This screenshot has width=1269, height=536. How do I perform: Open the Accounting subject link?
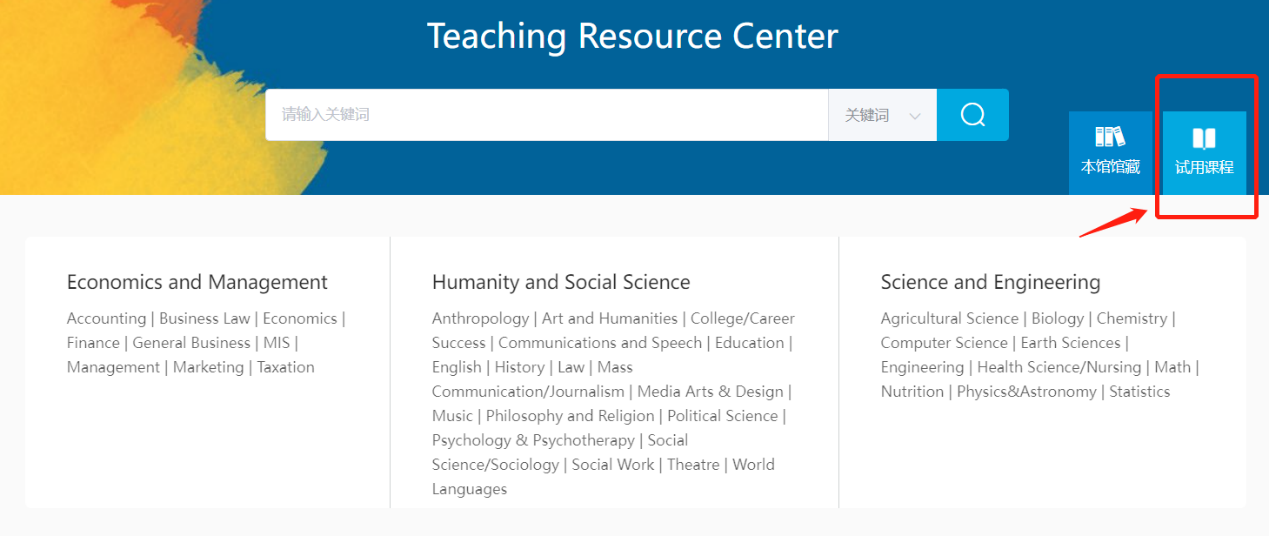(106, 318)
